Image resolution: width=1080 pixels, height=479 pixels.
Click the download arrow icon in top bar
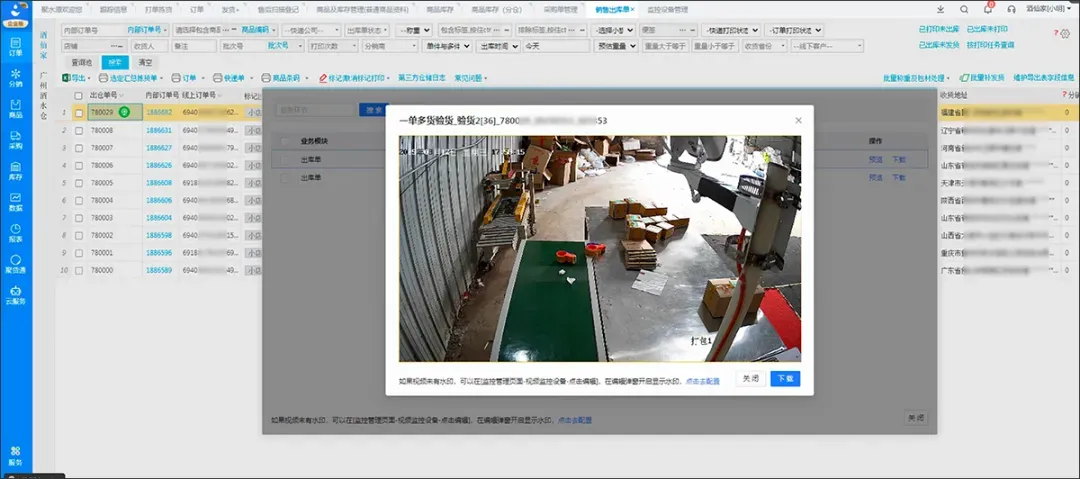click(x=941, y=9)
